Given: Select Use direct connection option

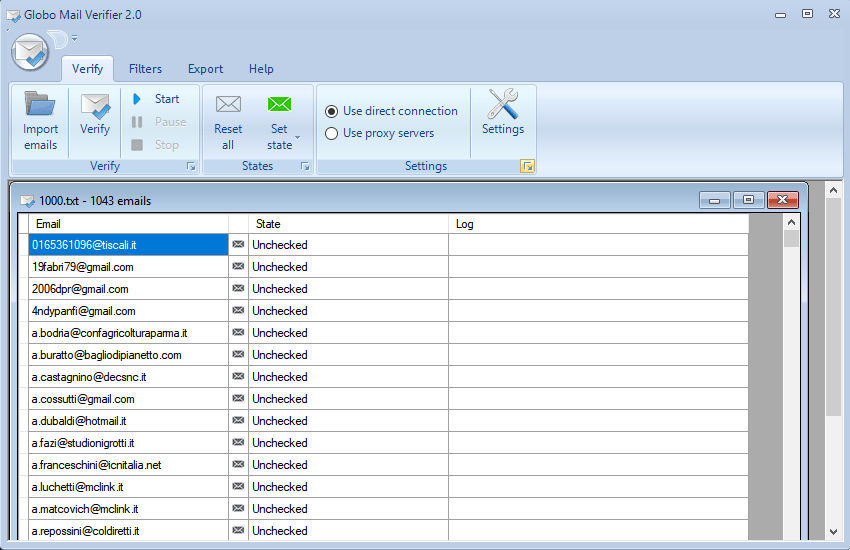Looking at the screenshot, I should tap(331, 111).
